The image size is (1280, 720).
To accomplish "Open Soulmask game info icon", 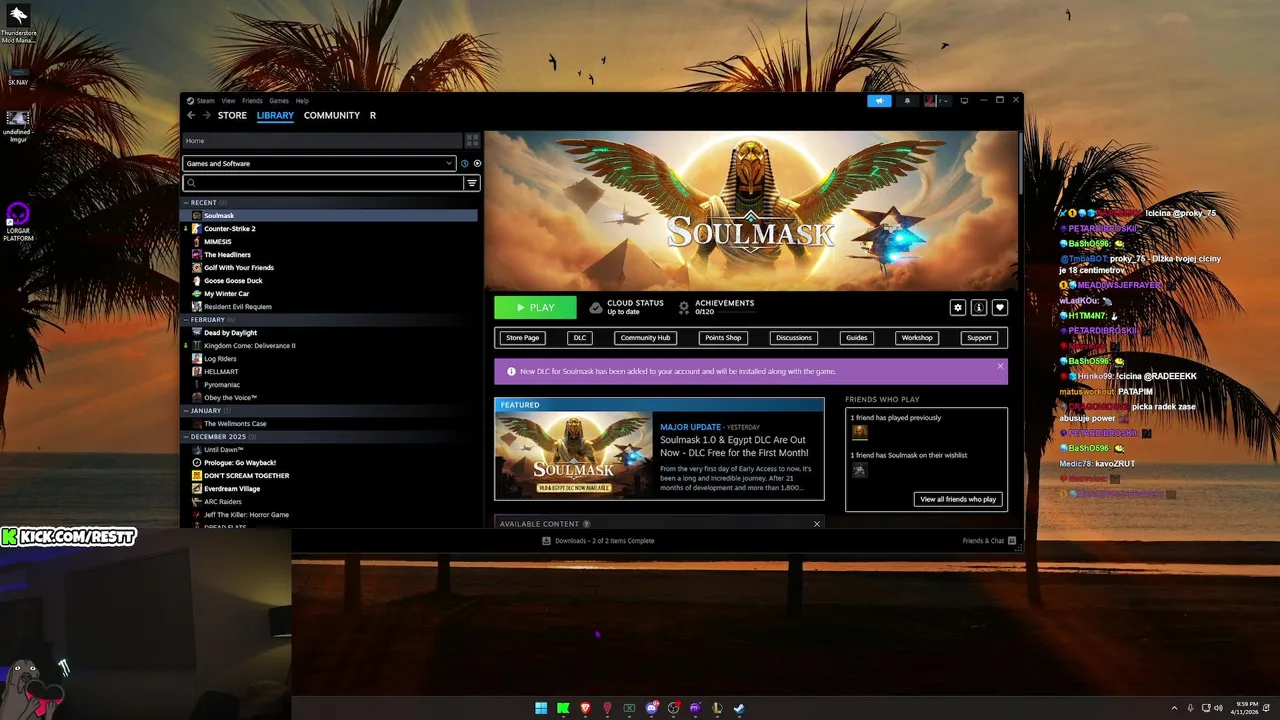I will coord(979,308).
